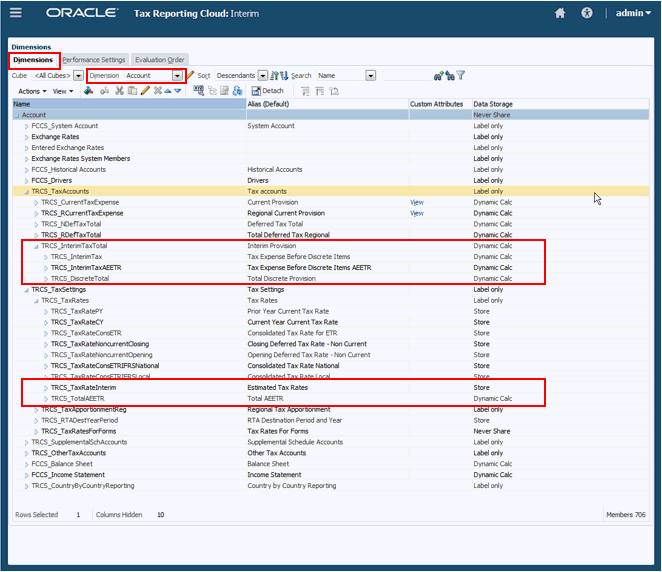Expand the FCCS_System Account node
Image resolution: width=662 pixels, height=572 pixels.
(26, 126)
